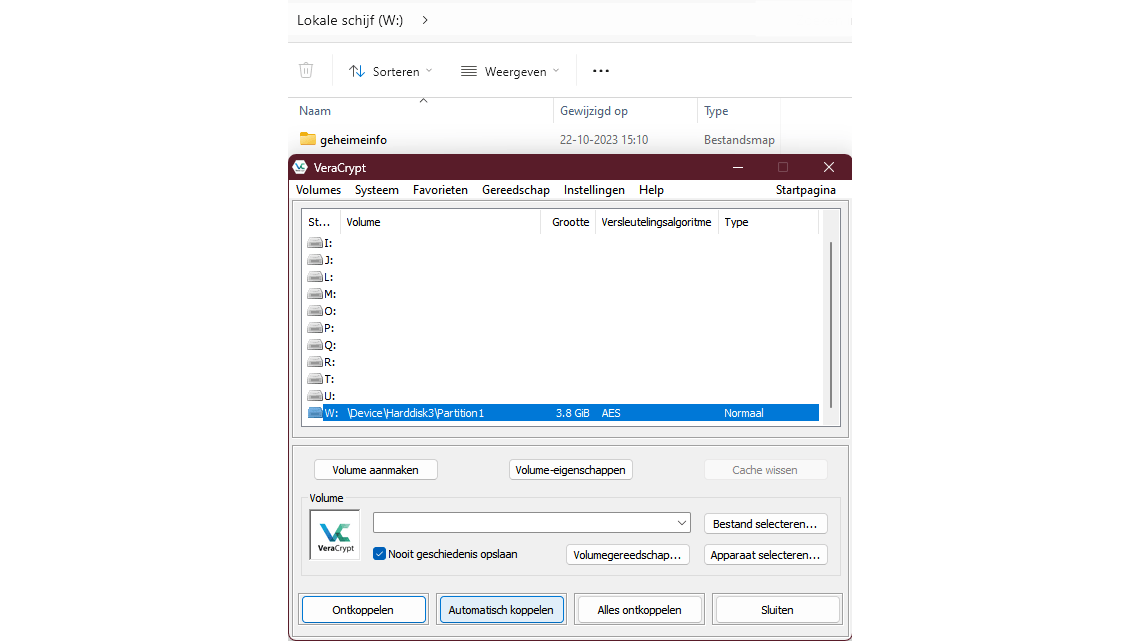Open the Startpagina link in menu bar

coord(806,190)
